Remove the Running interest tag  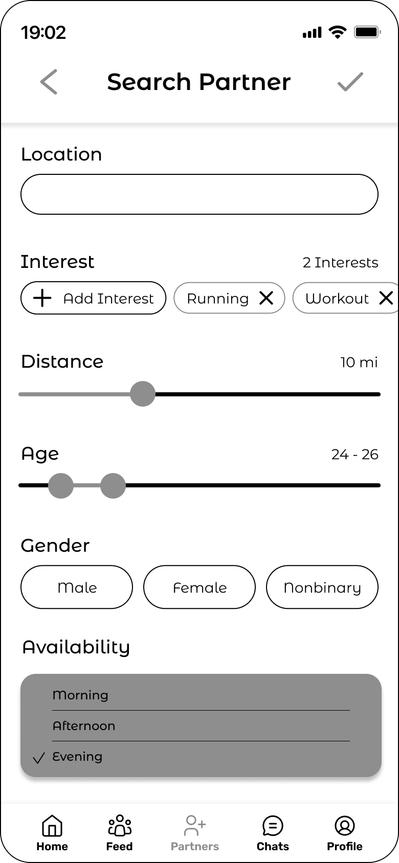[x=266, y=298]
